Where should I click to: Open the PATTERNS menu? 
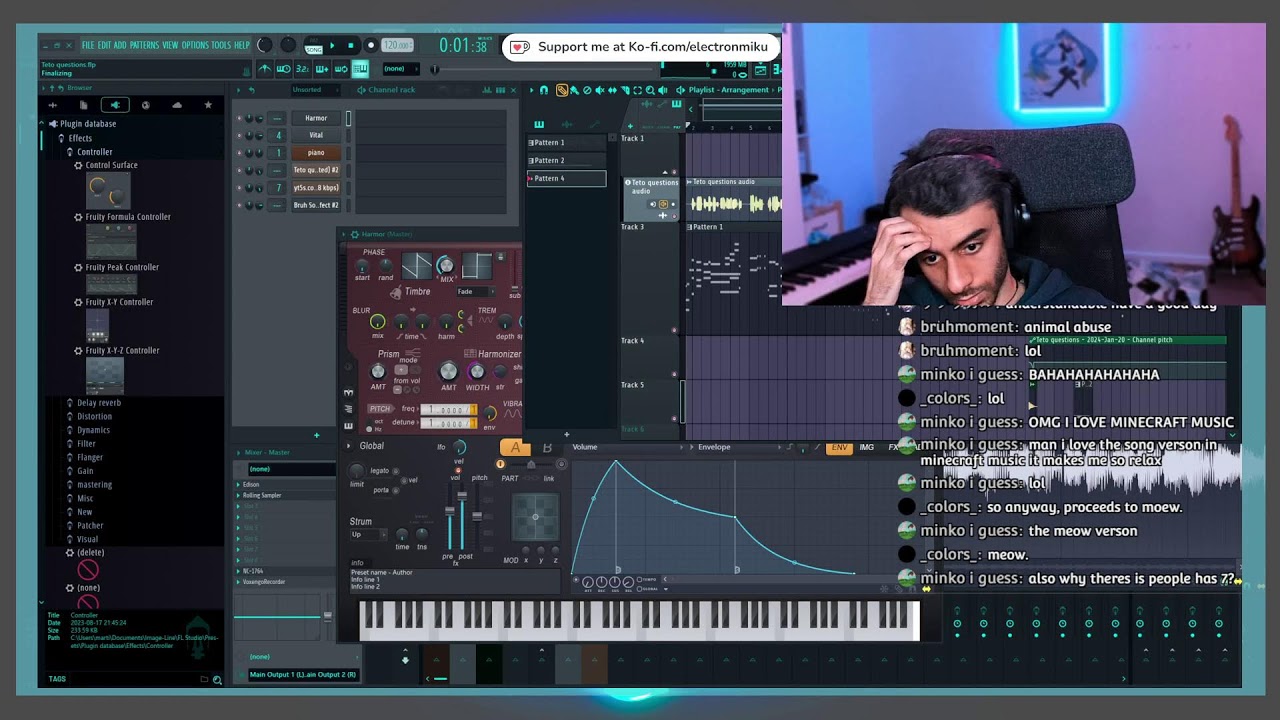click(x=144, y=45)
